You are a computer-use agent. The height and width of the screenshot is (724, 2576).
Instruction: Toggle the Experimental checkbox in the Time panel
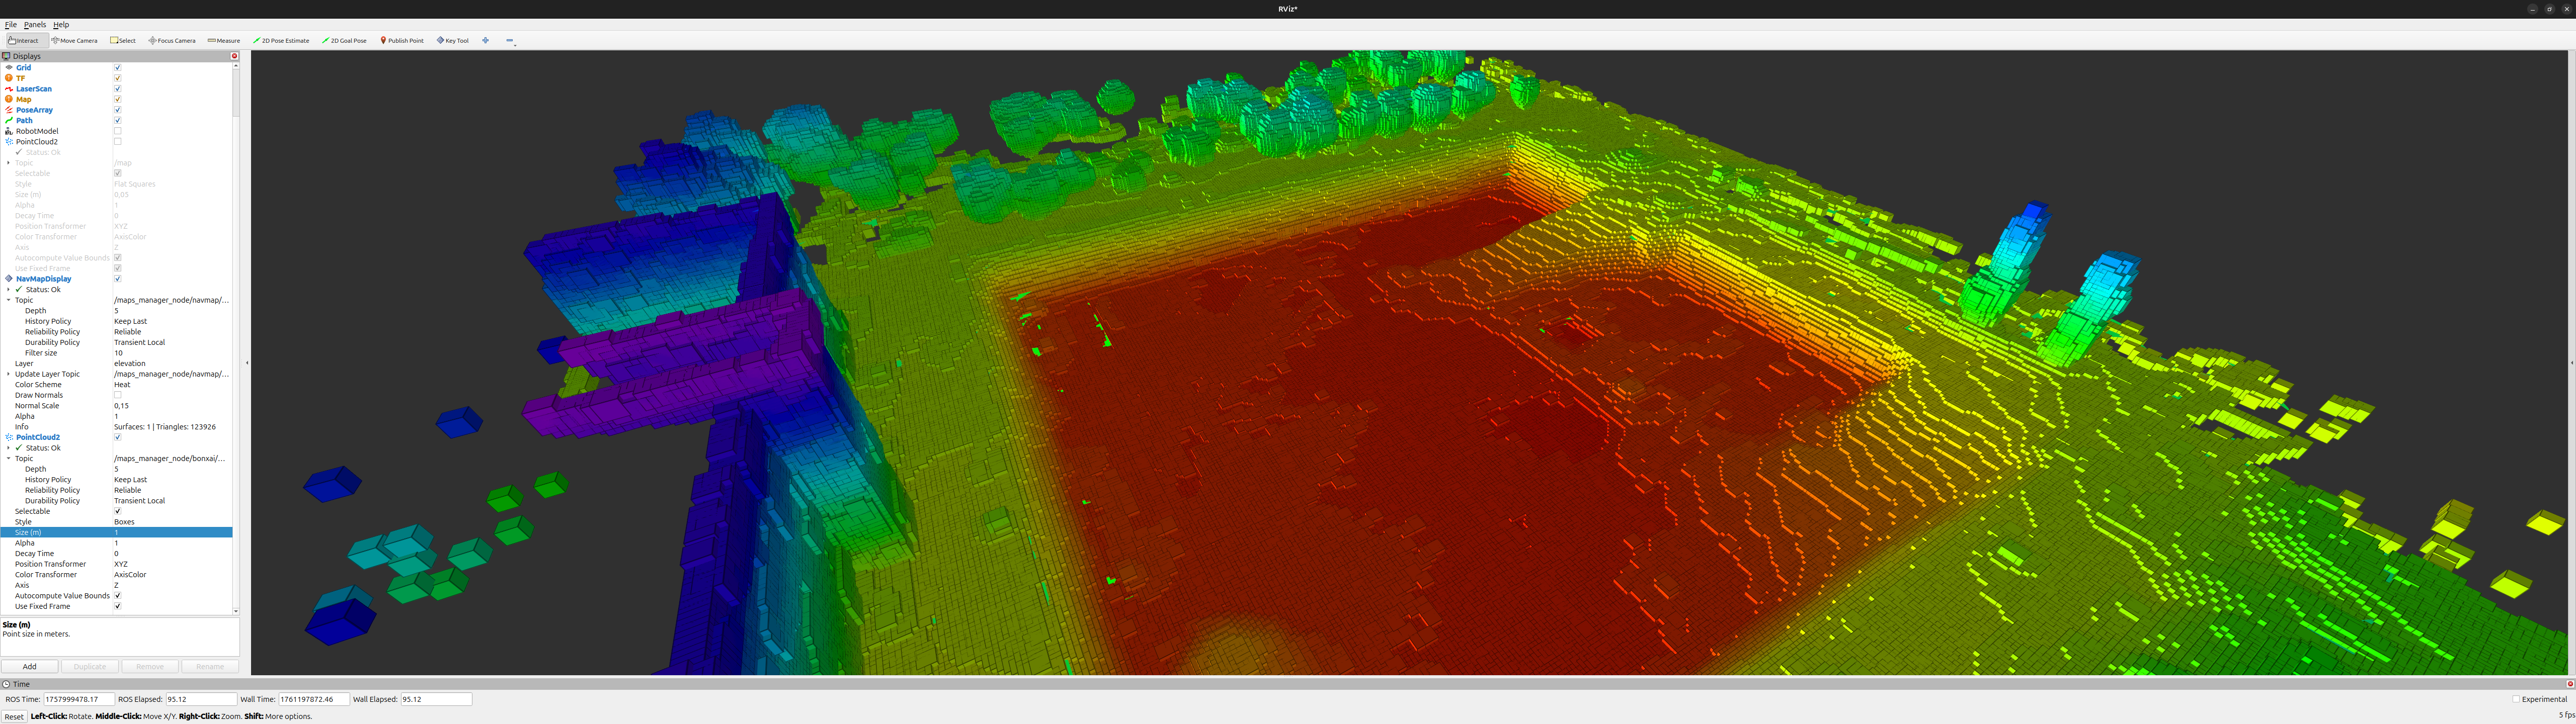click(2517, 698)
